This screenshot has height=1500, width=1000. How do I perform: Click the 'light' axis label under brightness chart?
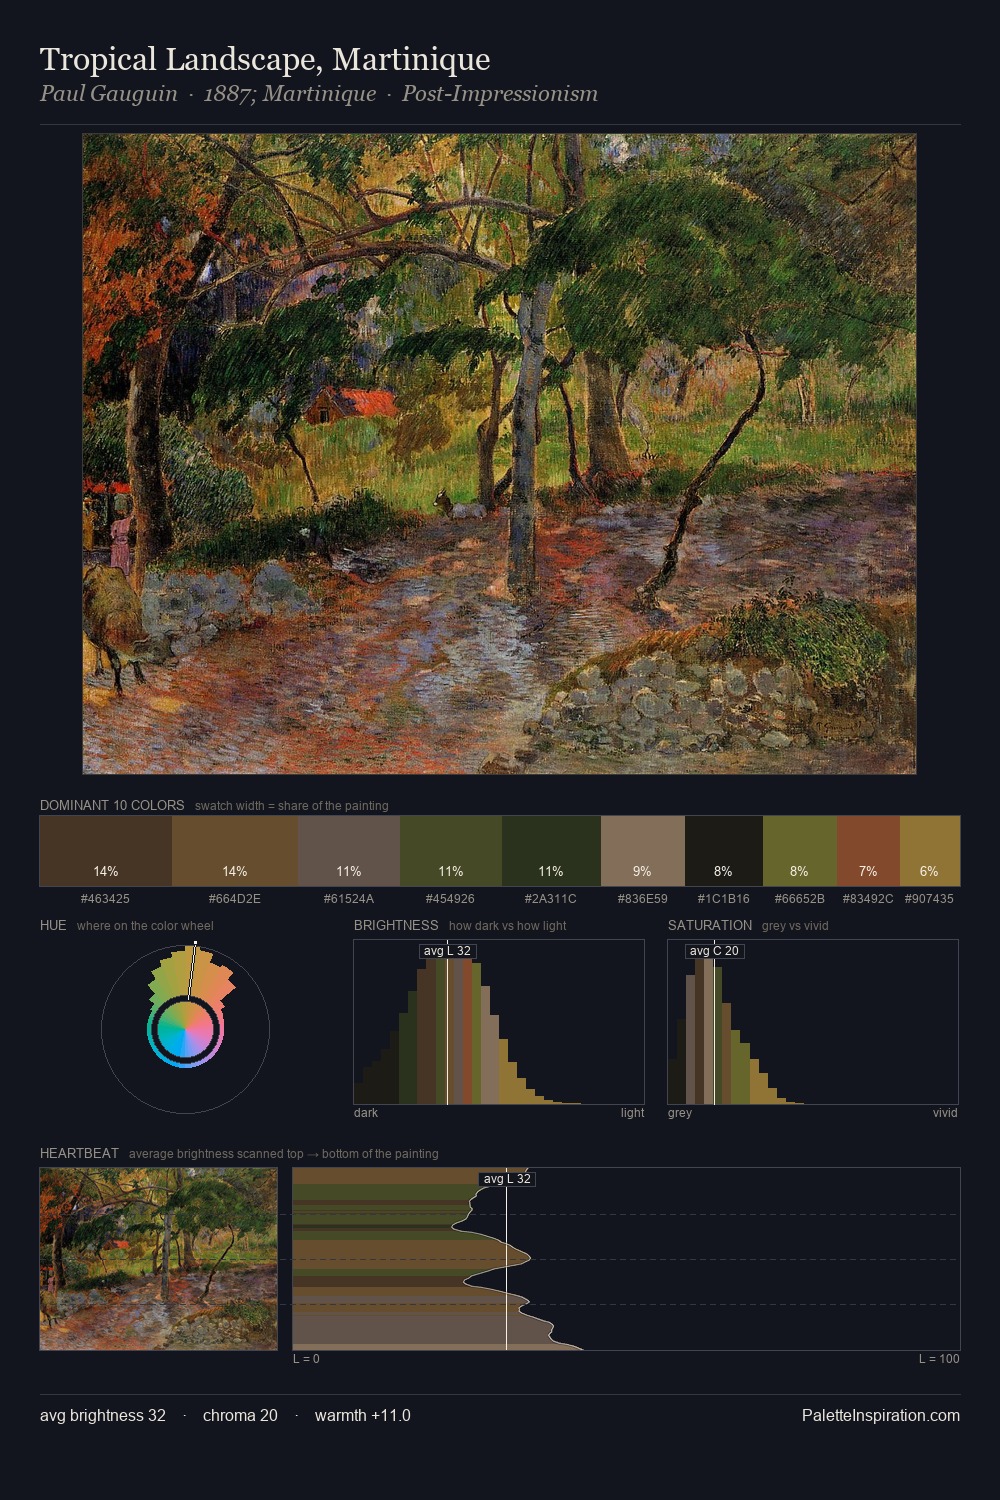pos(633,1113)
